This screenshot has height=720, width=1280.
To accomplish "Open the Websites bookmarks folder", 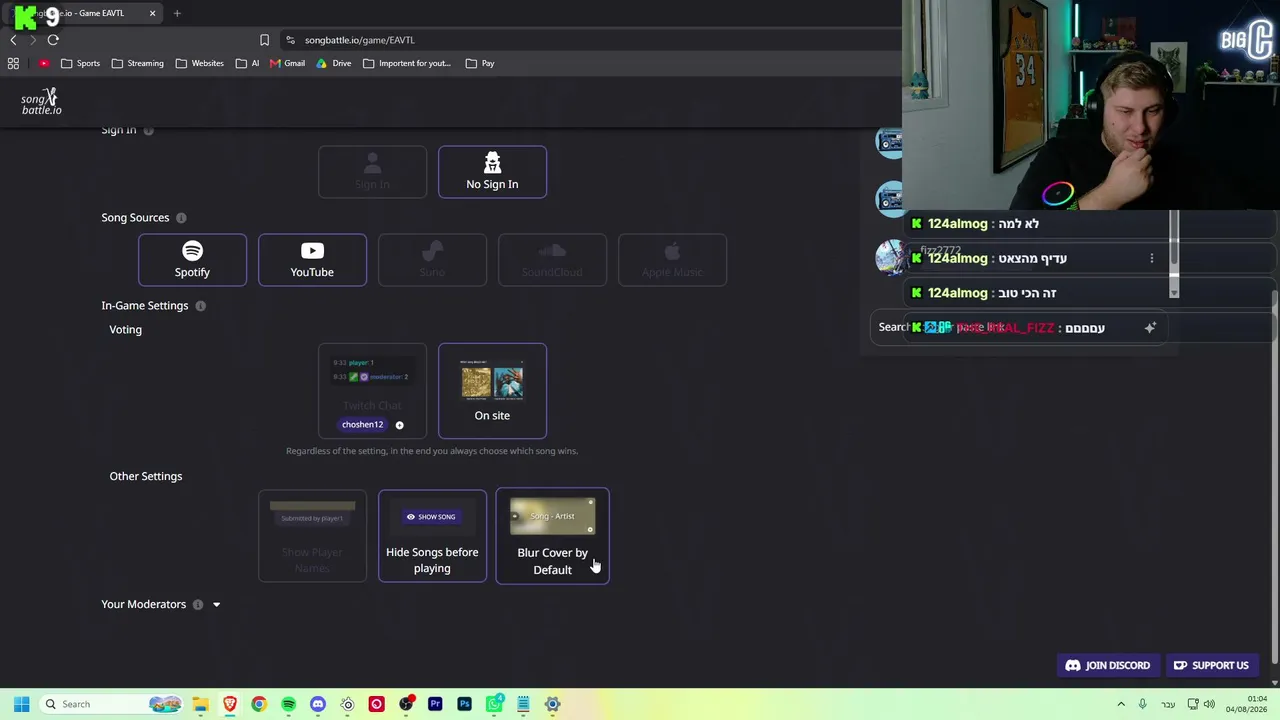I will coord(199,63).
